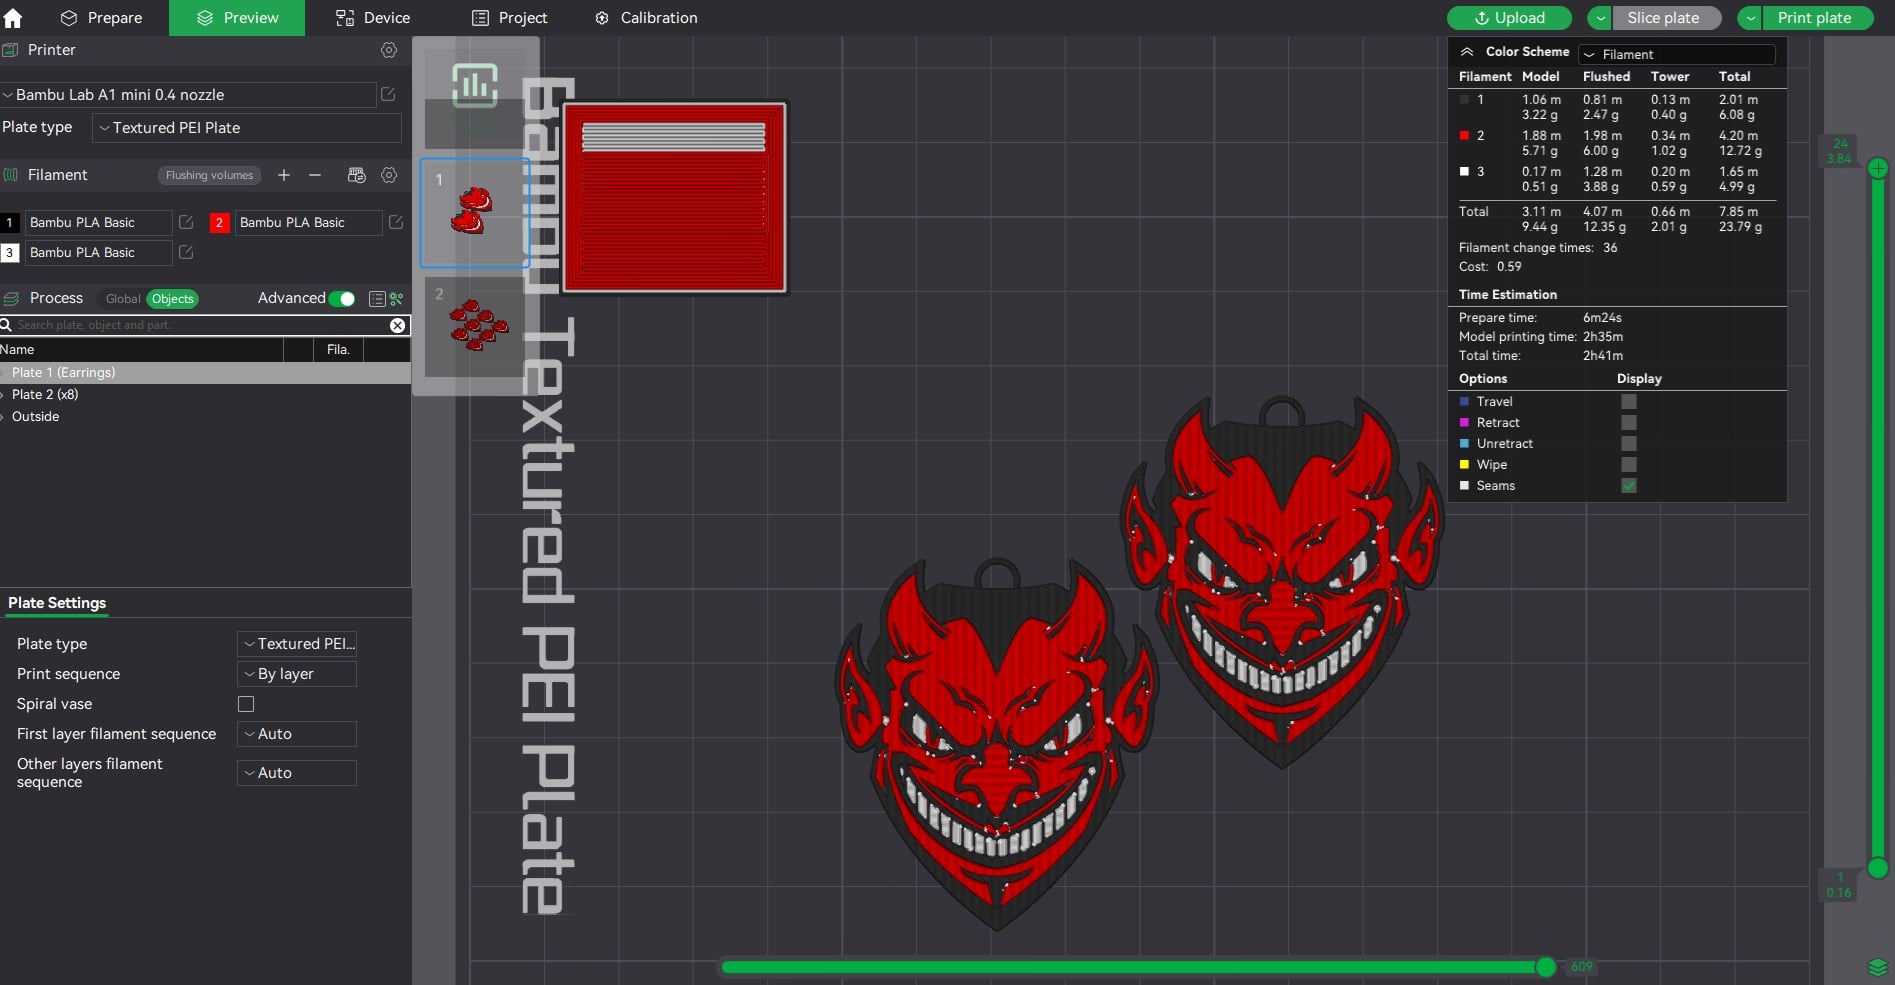Click the Fila. column header

(338, 350)
